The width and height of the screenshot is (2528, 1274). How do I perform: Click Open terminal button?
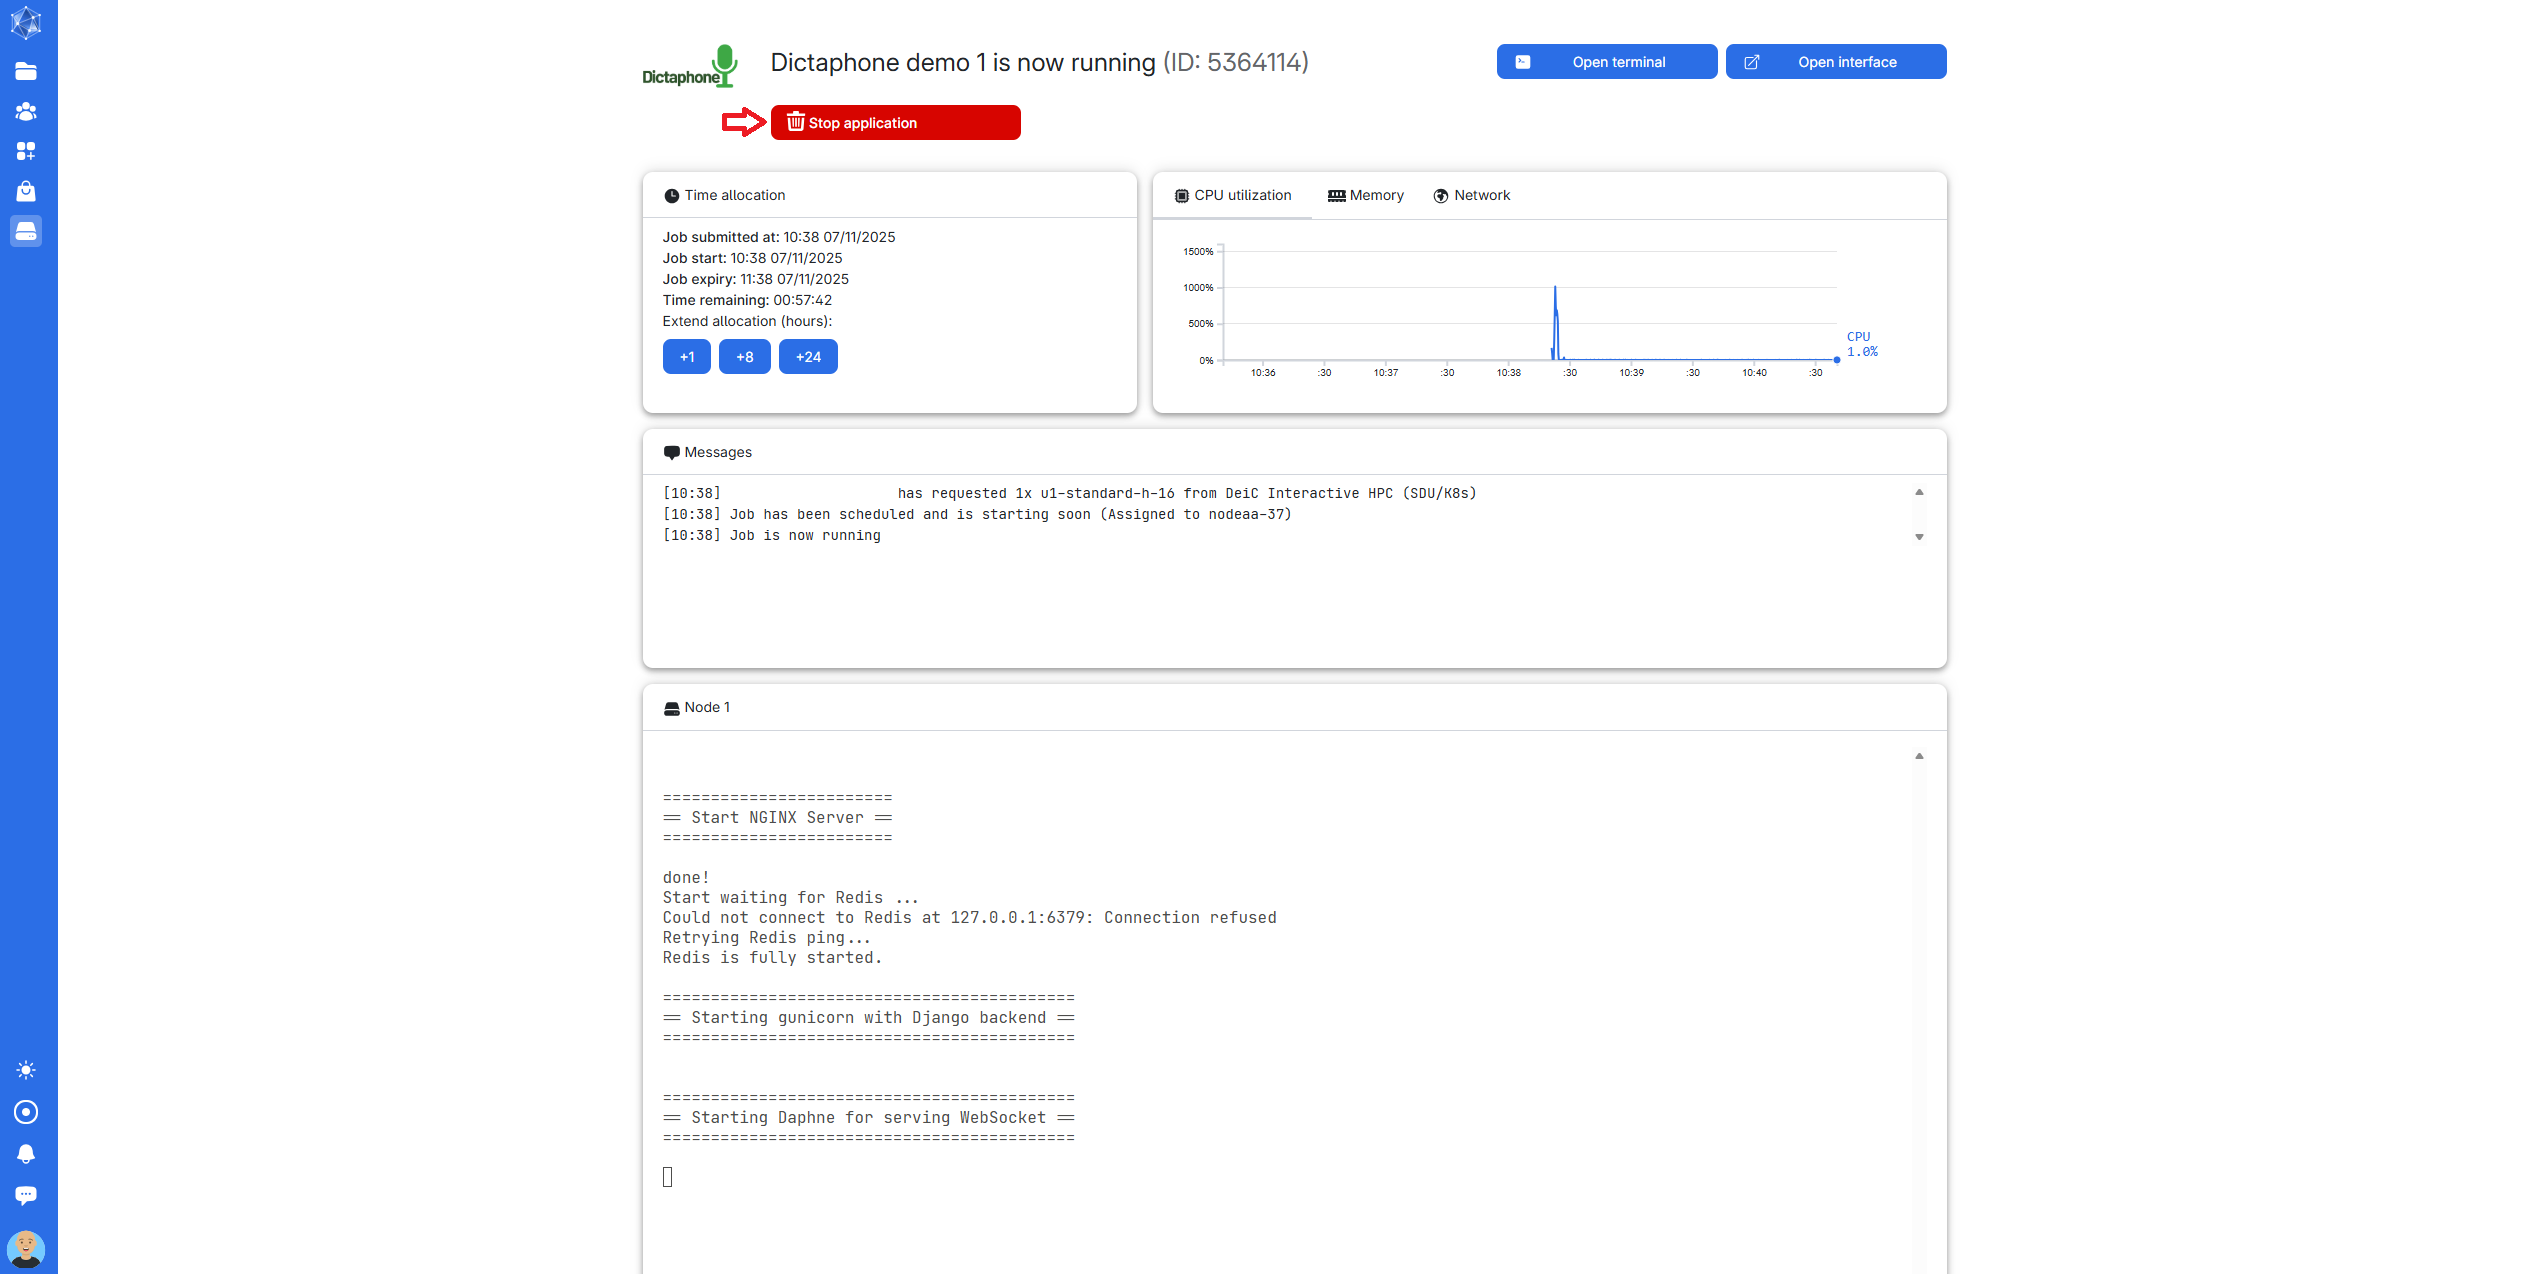tap(1606, 62)
